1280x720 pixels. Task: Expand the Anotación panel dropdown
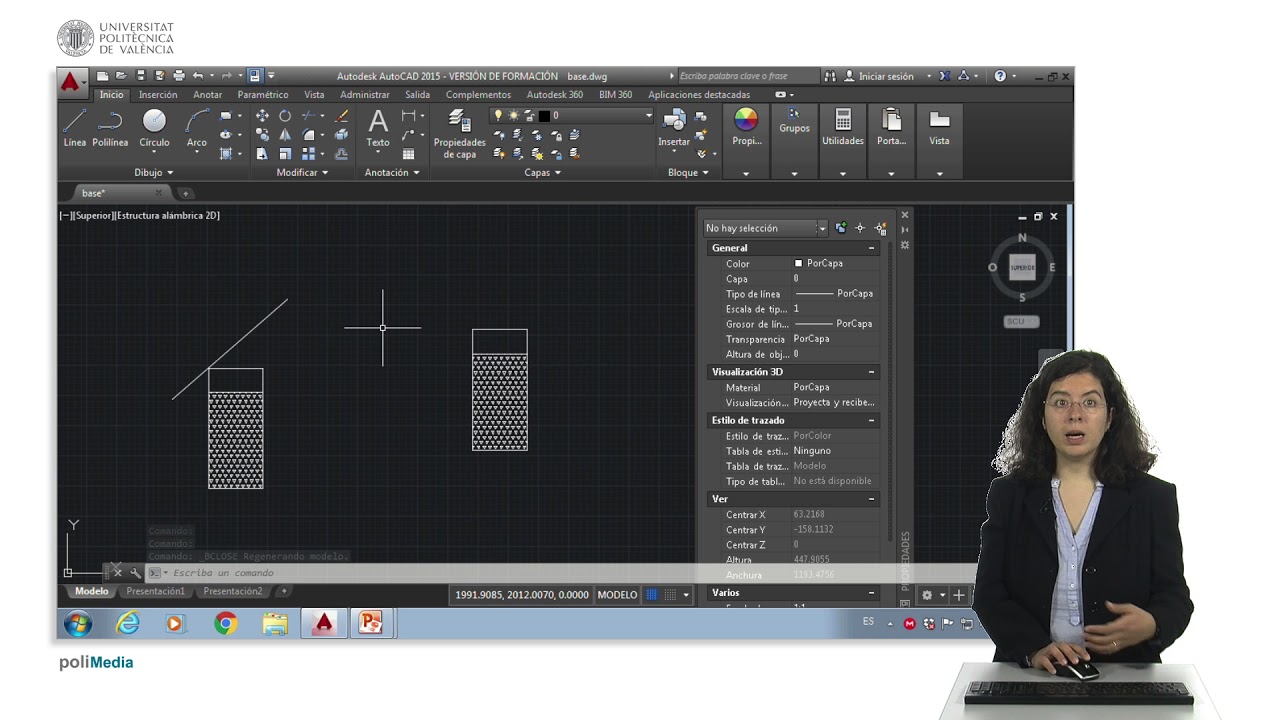tap(392, 172)
